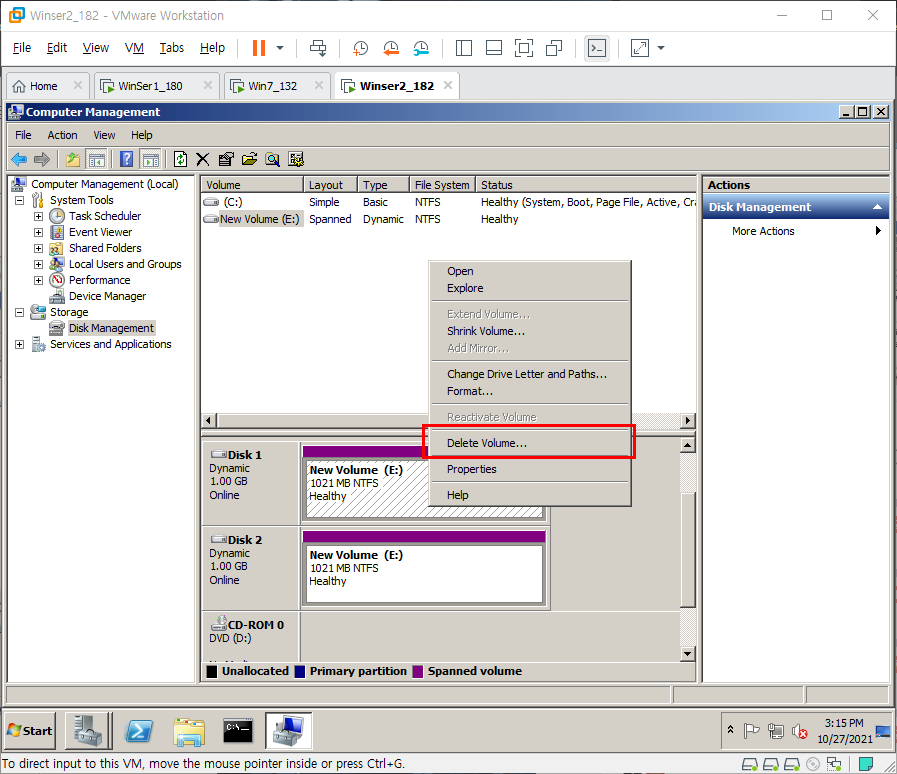The image size is (897, 774).
Task: Select Device Manager in the tree
Action: pos(107,296)
